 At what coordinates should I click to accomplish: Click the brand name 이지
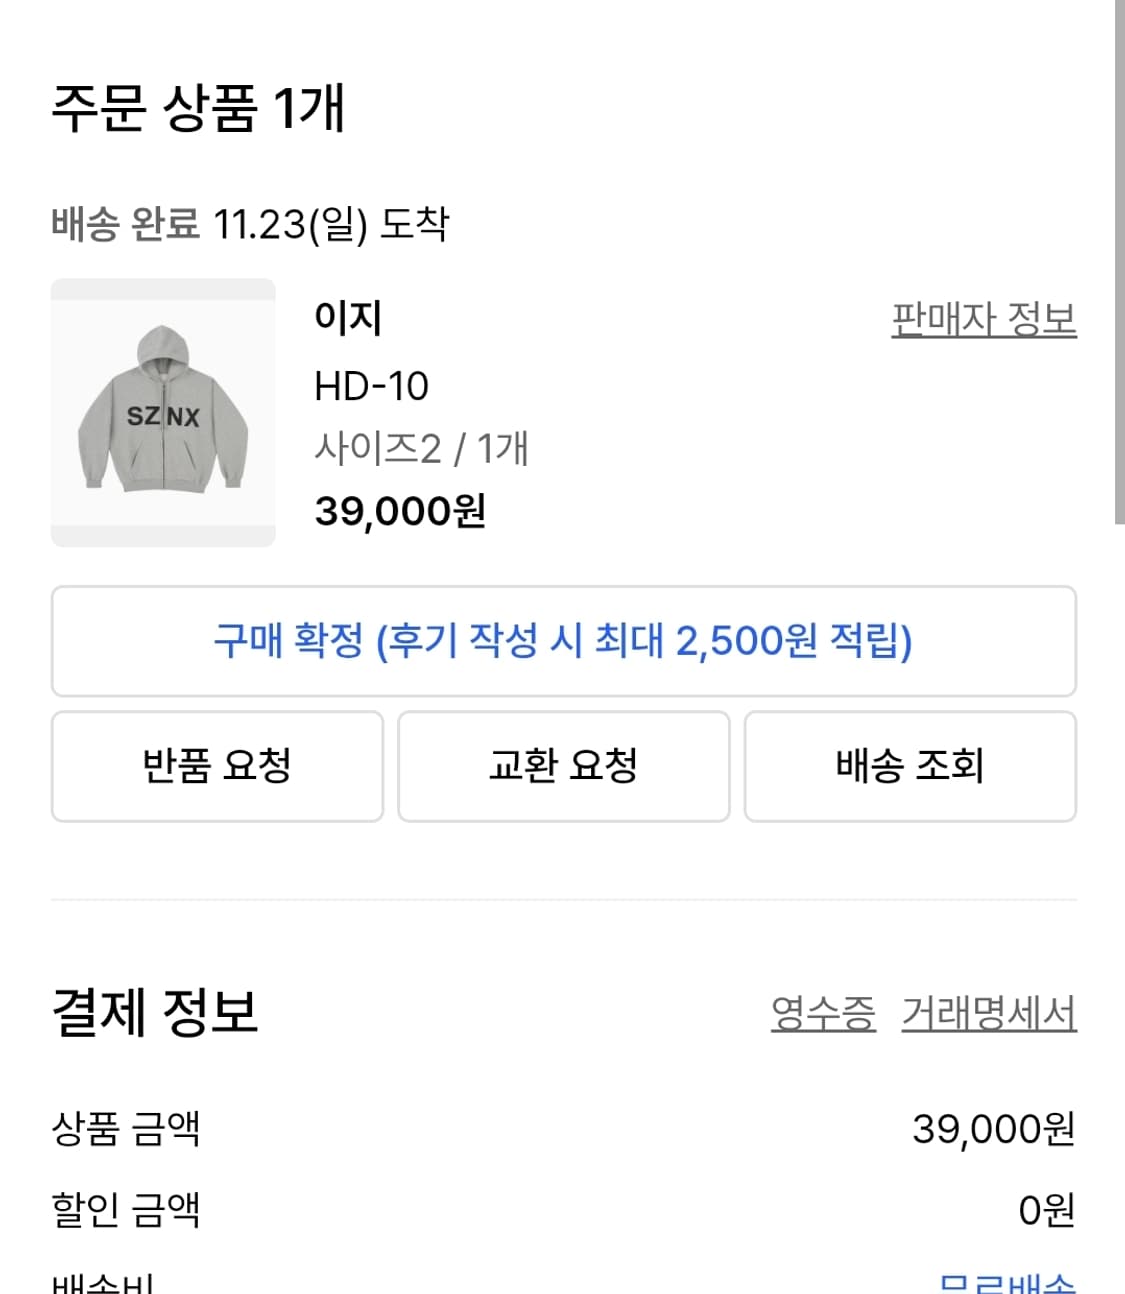(348, 318)
